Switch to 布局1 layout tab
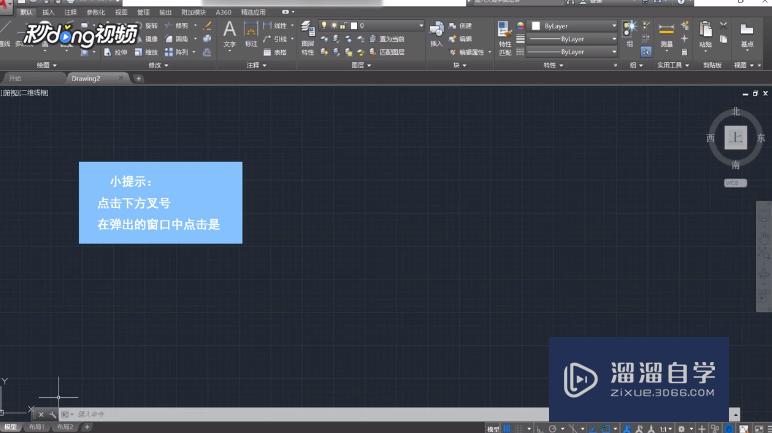 coord(37,427)
